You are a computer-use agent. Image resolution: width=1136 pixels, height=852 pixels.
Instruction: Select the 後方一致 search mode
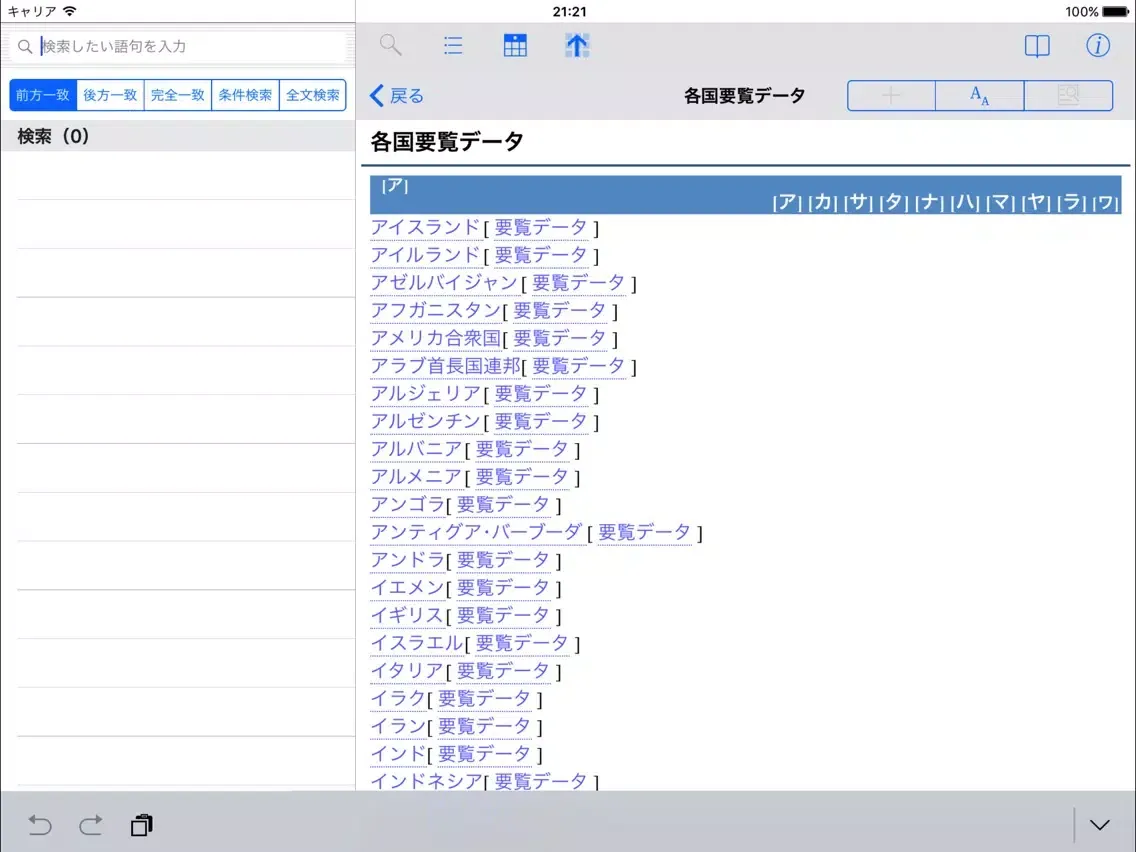[110, 95]
